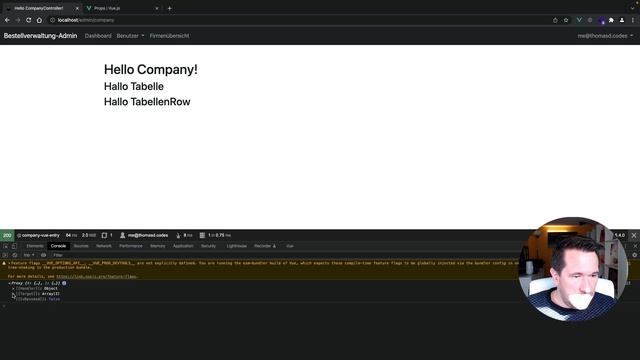Open the Twig render time panel
Screen dimensions: 640x360
184,236
